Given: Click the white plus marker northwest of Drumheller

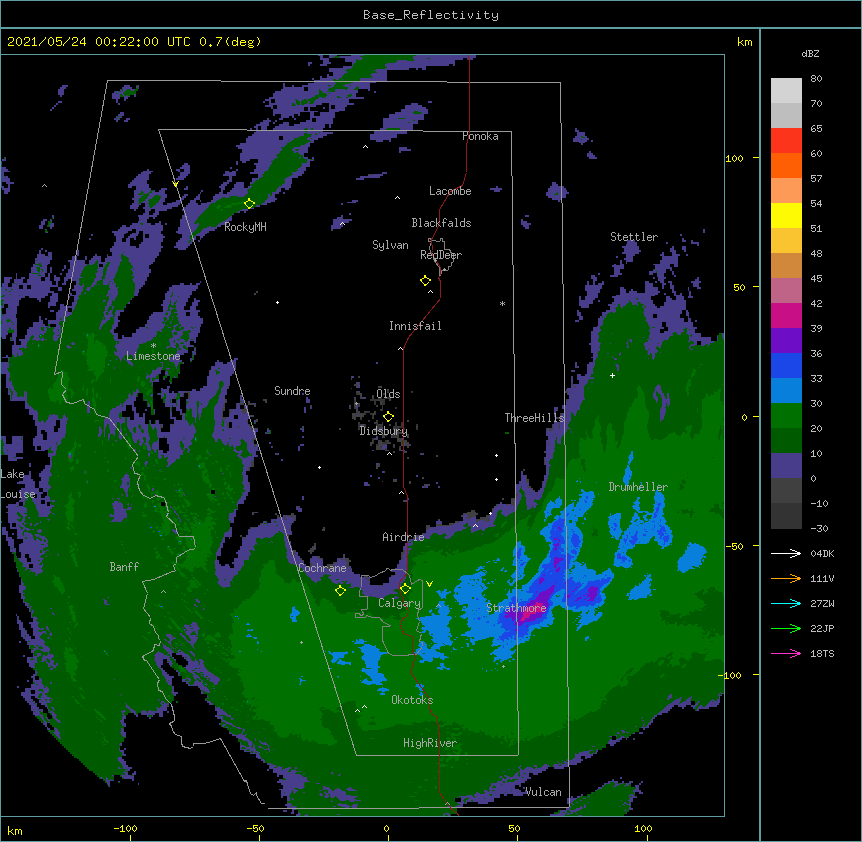Looking at the screenshot, I should coord(612,375).
